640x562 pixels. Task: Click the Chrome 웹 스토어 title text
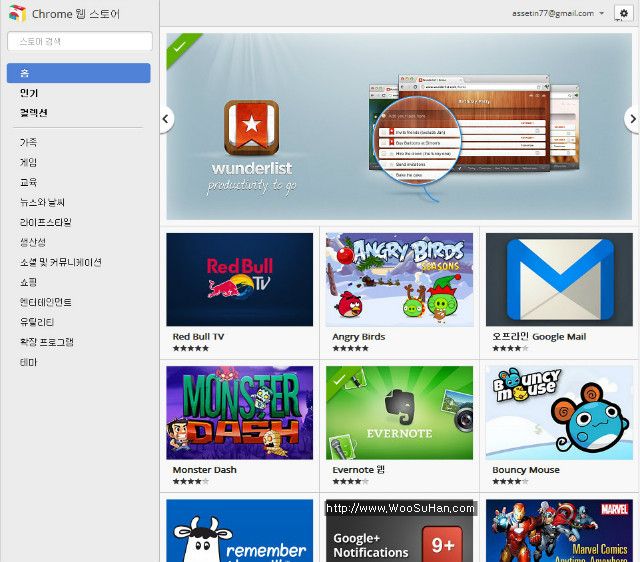76,14
